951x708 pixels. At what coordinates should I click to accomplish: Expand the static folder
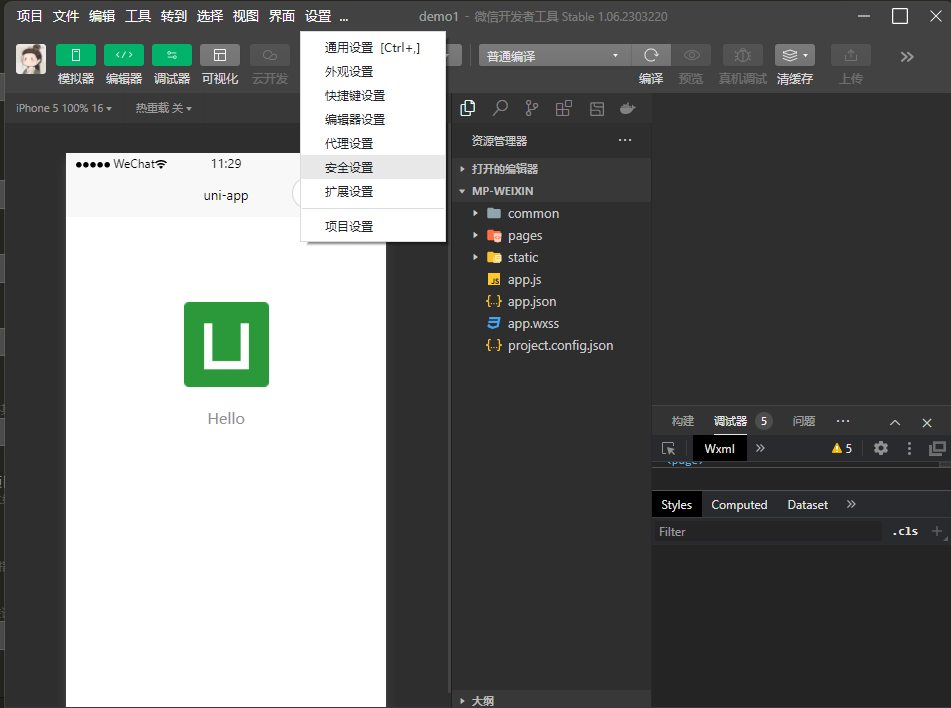[552, 257]
